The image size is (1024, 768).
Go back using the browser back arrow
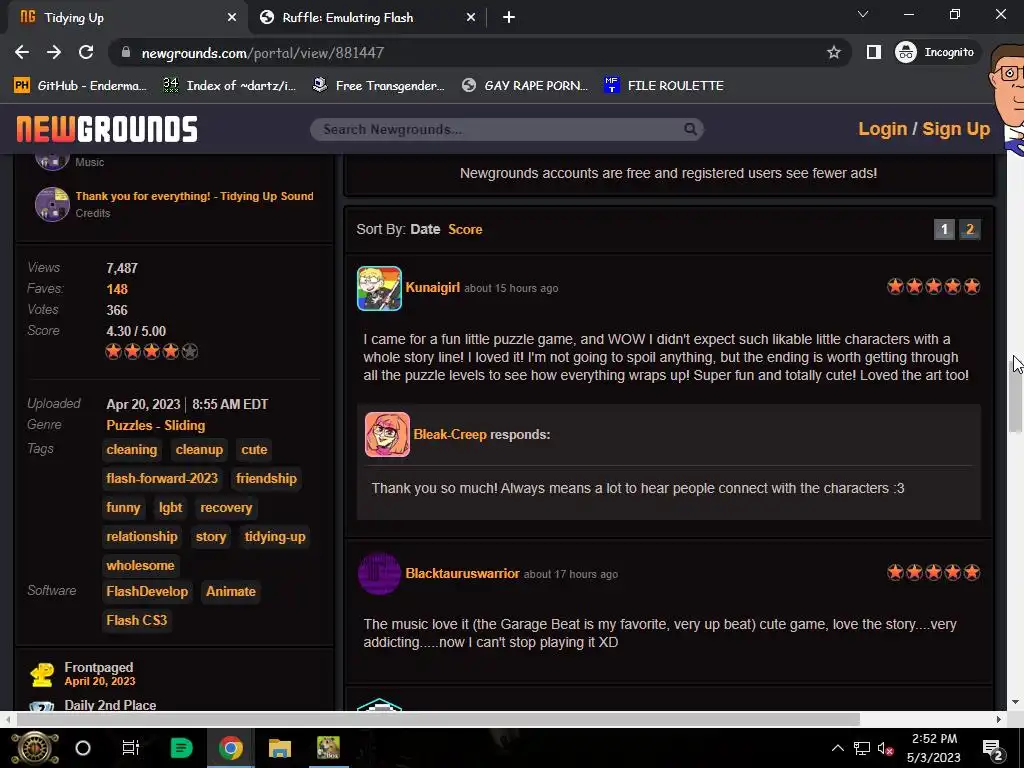click(x=22, y=52)
